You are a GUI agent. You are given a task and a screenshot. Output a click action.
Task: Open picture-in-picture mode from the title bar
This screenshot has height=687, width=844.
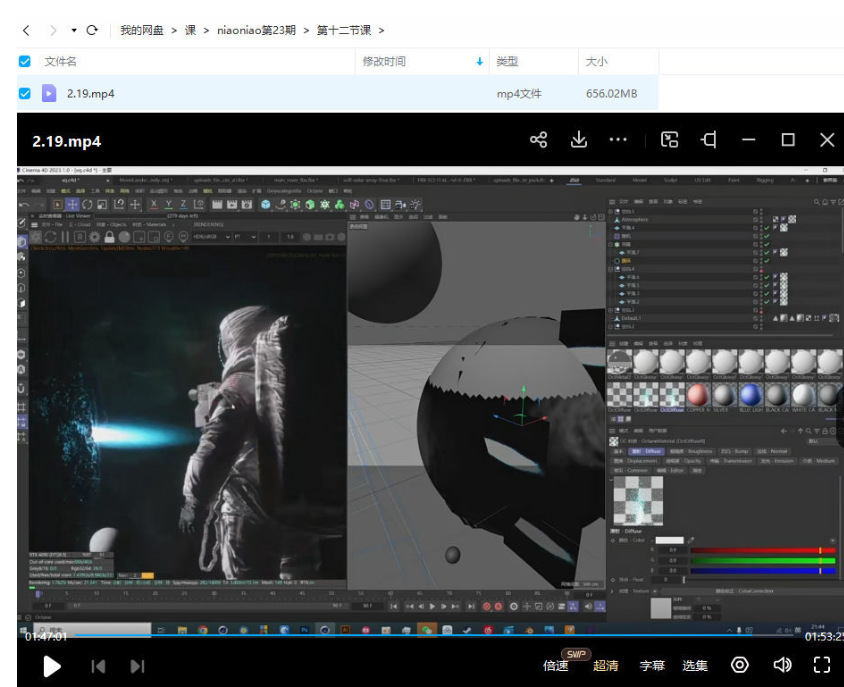click(670, 139)
